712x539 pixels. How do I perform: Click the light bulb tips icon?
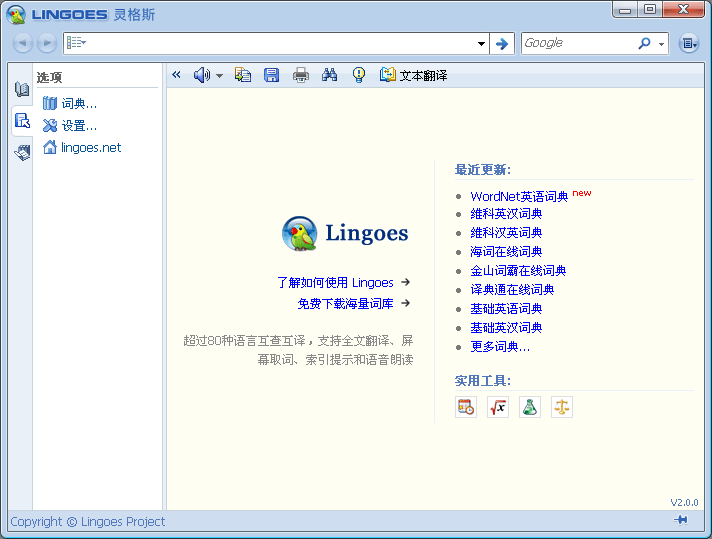tap(359, 75)
